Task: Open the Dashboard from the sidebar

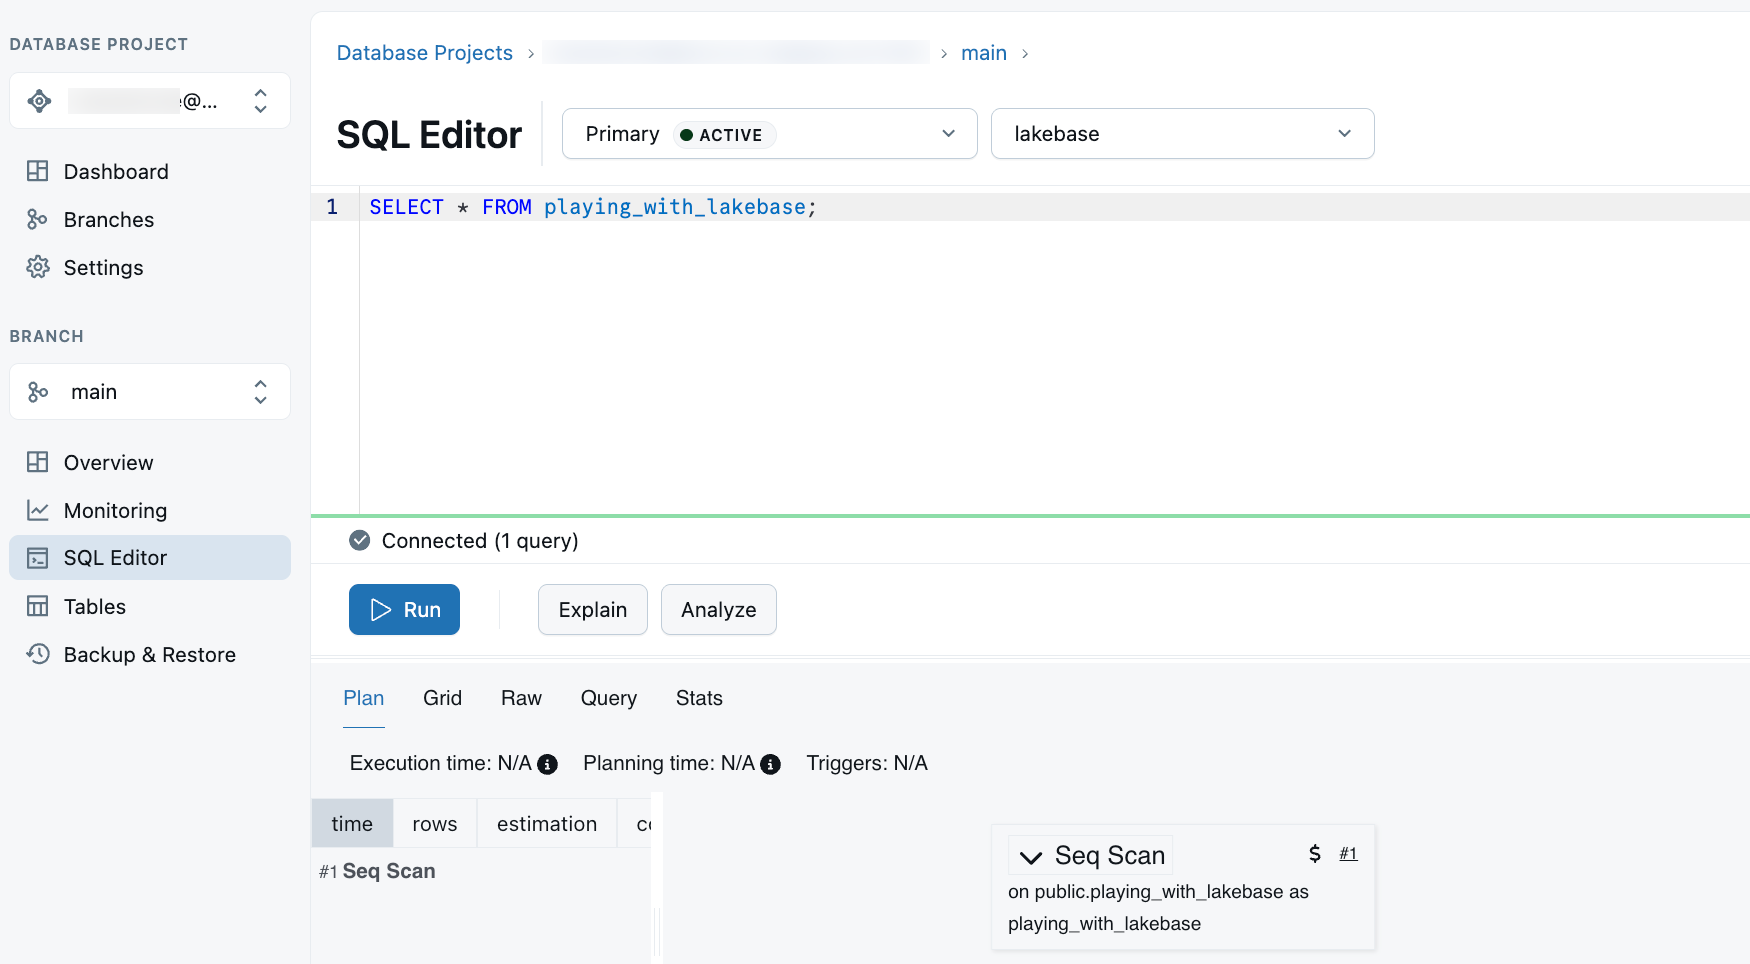Action: coord(38,171)
